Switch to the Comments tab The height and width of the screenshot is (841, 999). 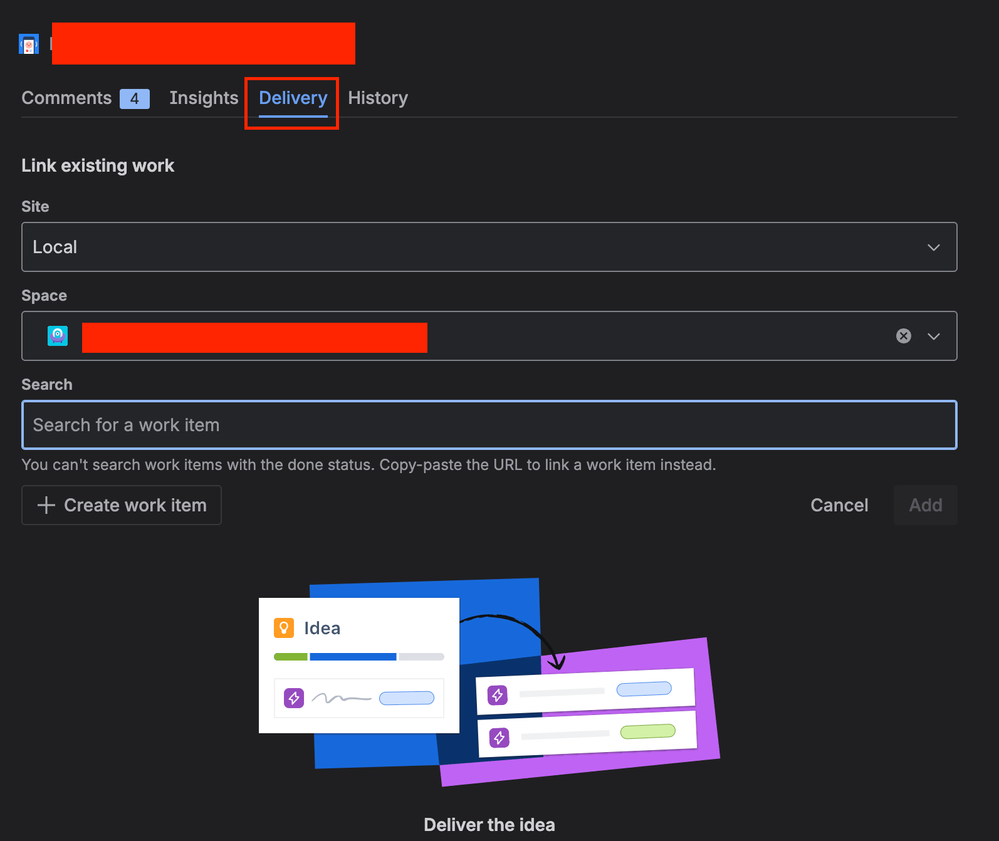[x=66, y=97]
